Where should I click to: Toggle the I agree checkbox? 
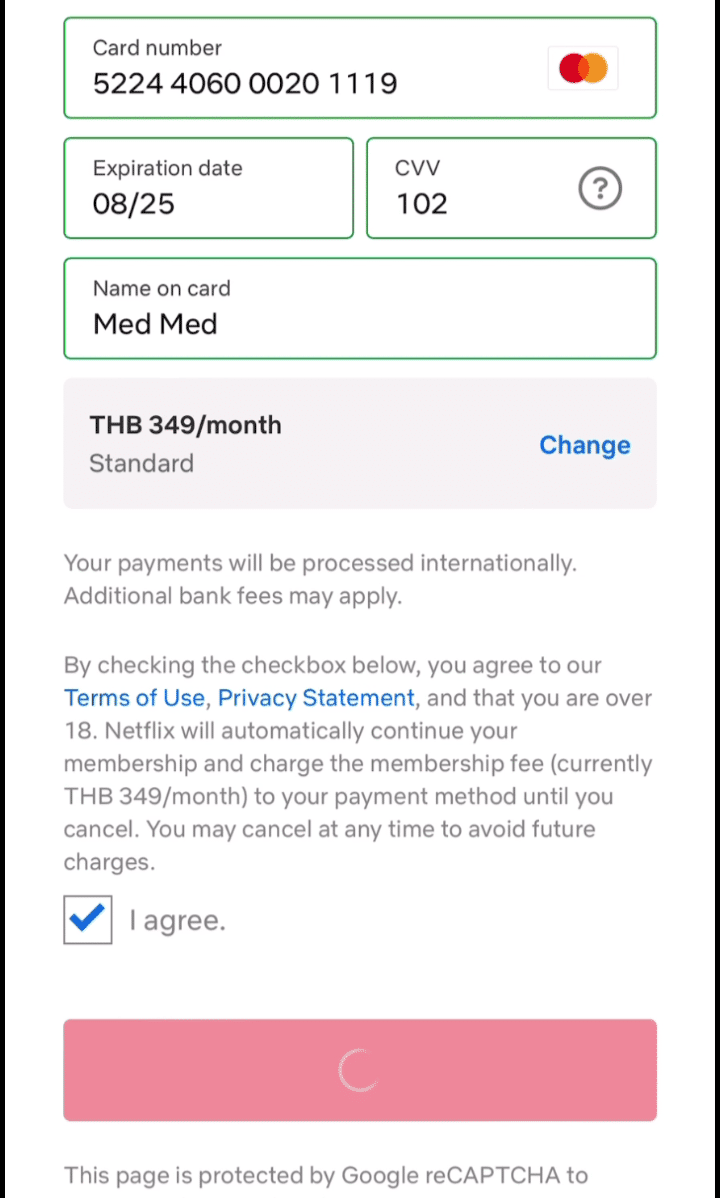coord(88,919)
